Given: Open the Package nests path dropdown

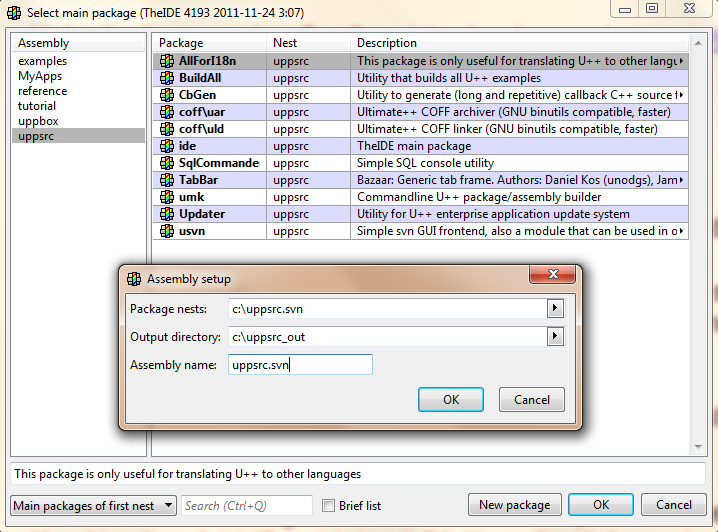Looking at the screenshot, I should tap(555, 309).
